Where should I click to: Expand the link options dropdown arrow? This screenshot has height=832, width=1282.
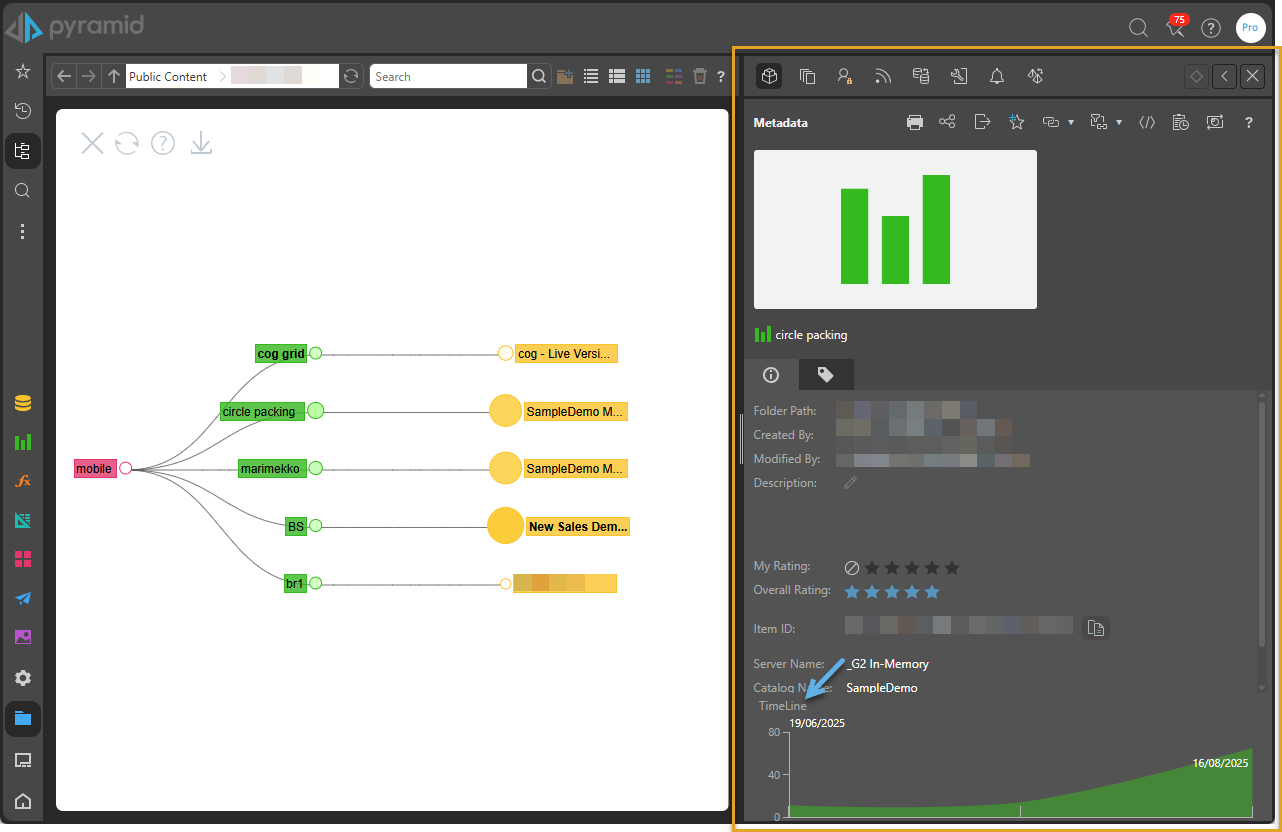(x=1071, y=123)
